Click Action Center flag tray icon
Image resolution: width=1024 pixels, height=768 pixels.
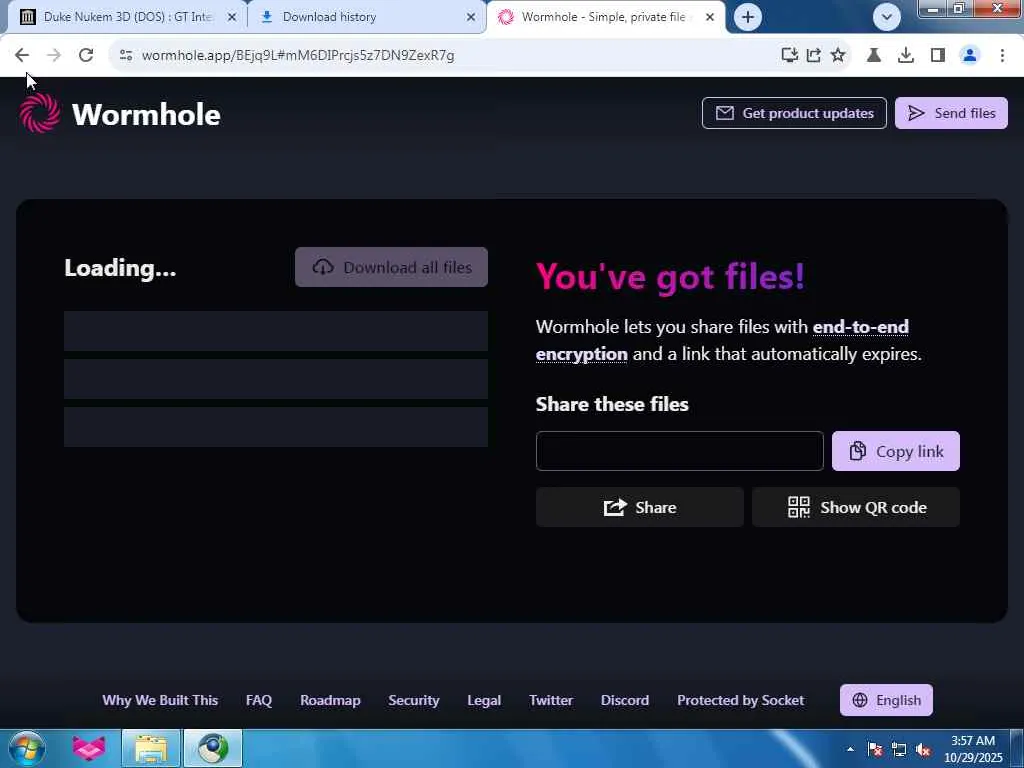(875, 749)
